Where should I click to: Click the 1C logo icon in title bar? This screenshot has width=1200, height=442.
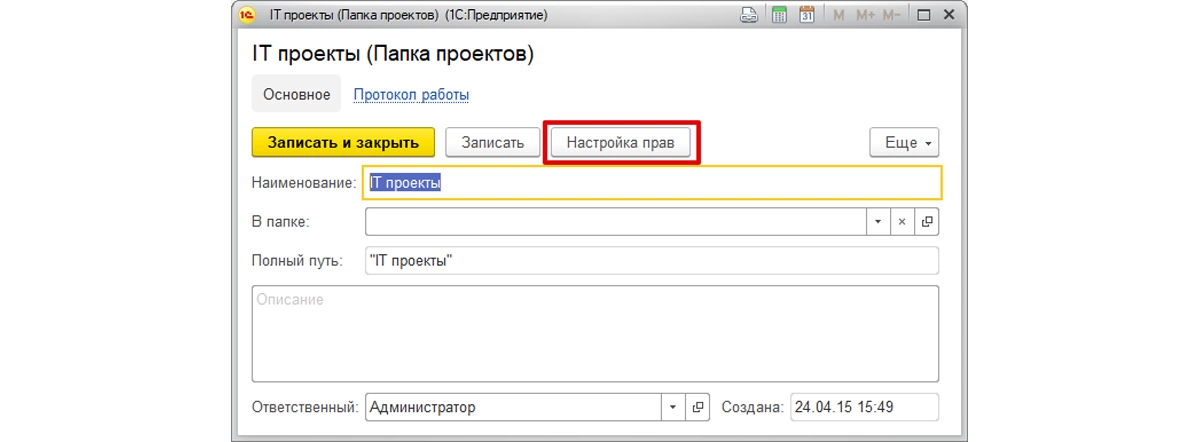[247, 15]
